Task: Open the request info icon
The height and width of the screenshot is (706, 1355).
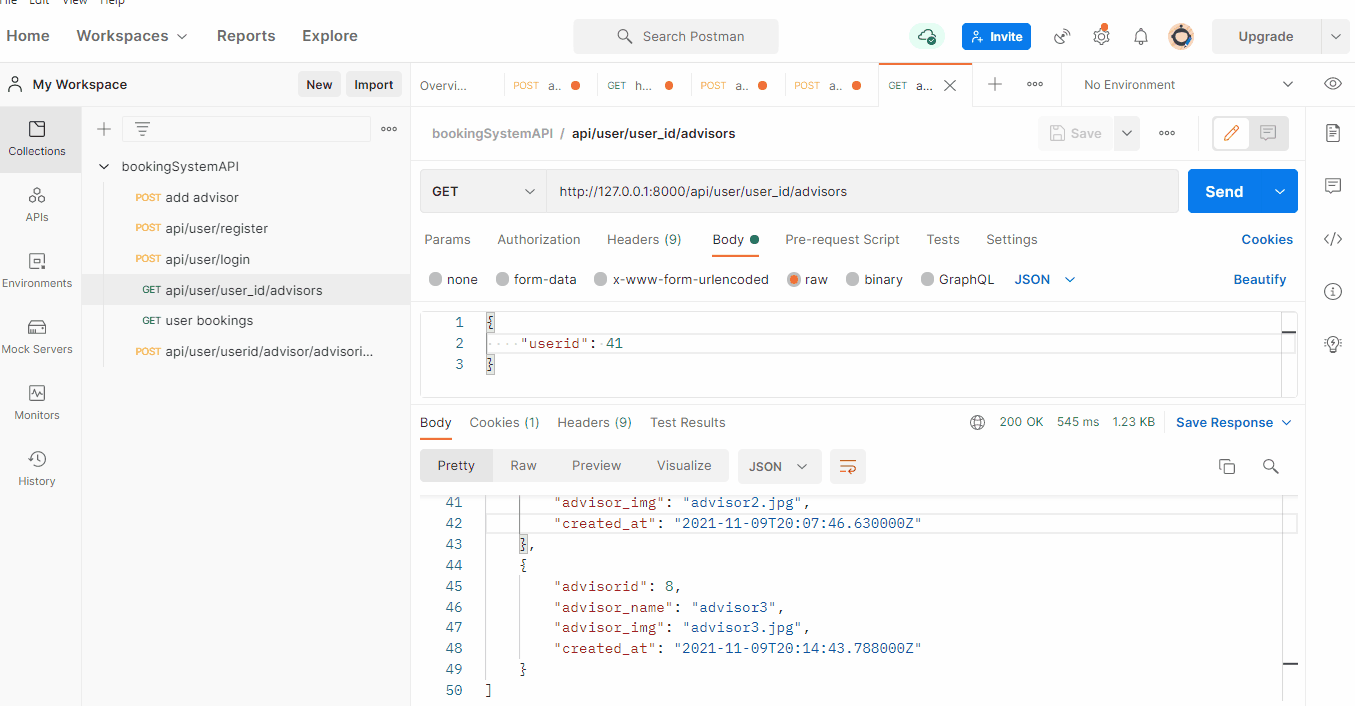Action: click(x=1333, y=292)
